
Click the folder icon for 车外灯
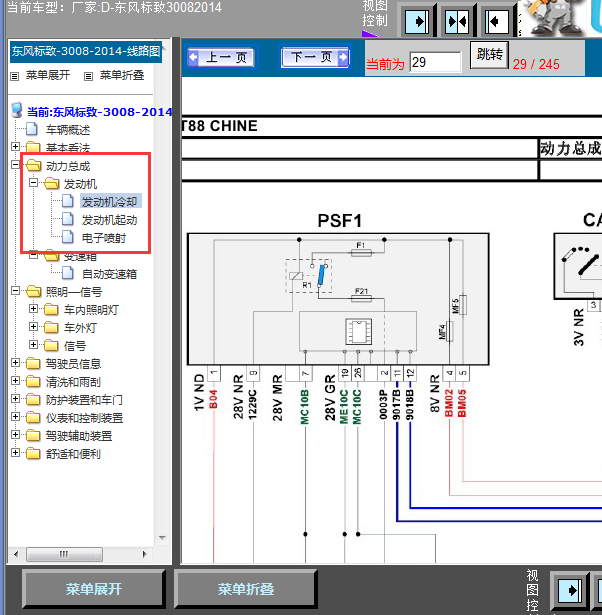52,328
